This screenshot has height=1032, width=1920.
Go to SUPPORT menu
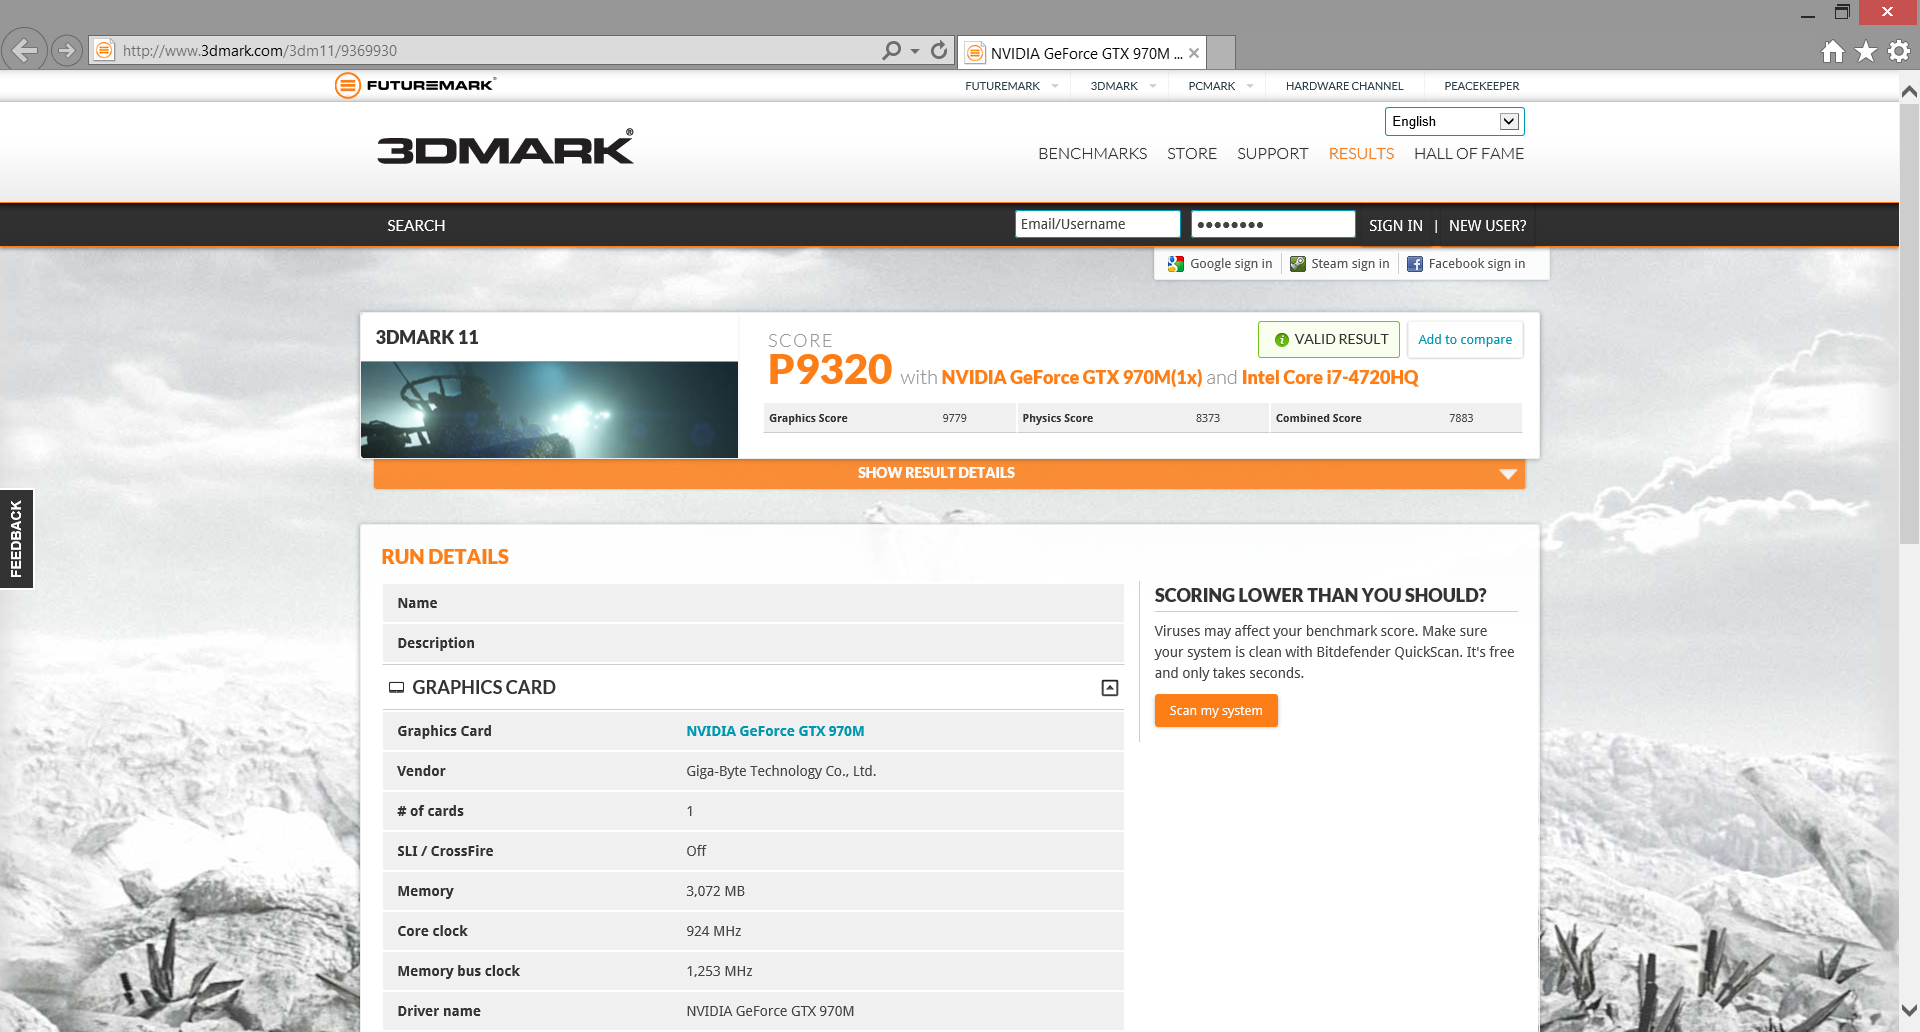tap(1272, 153)
